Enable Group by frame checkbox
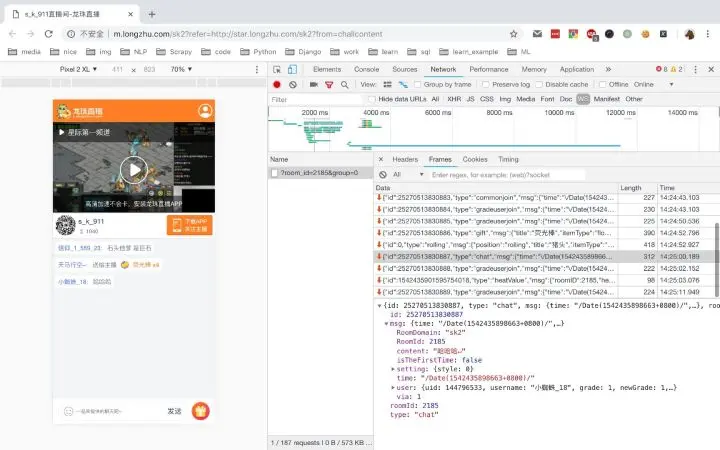The height and width of the screenshot is (450, 720). (x=417, y=84)
